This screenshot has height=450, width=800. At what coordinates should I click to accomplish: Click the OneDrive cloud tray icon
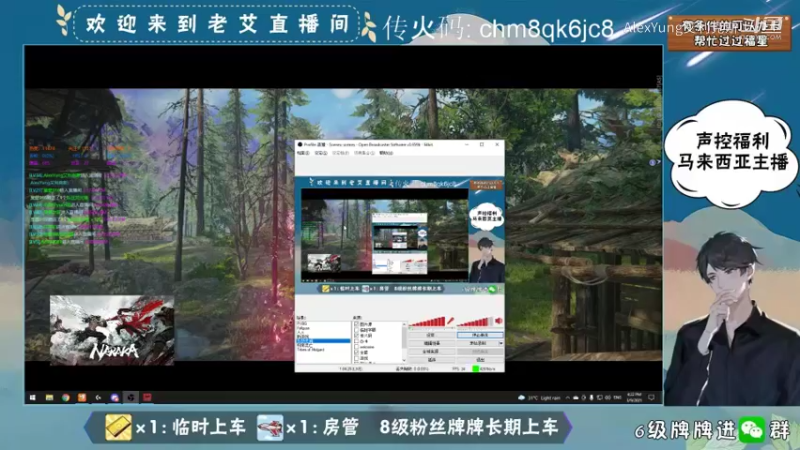pyautogui.click(x=576, y=397)
